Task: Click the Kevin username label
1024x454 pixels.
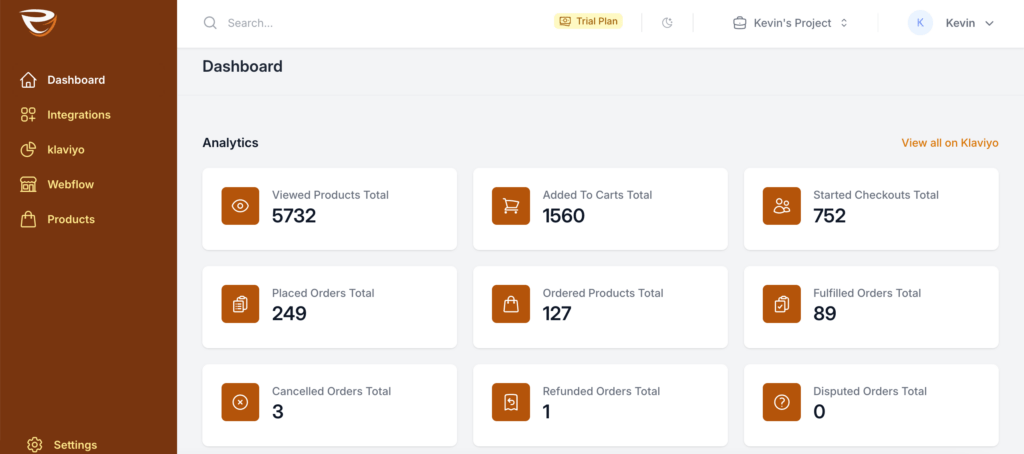Action: tap(960, 23)
